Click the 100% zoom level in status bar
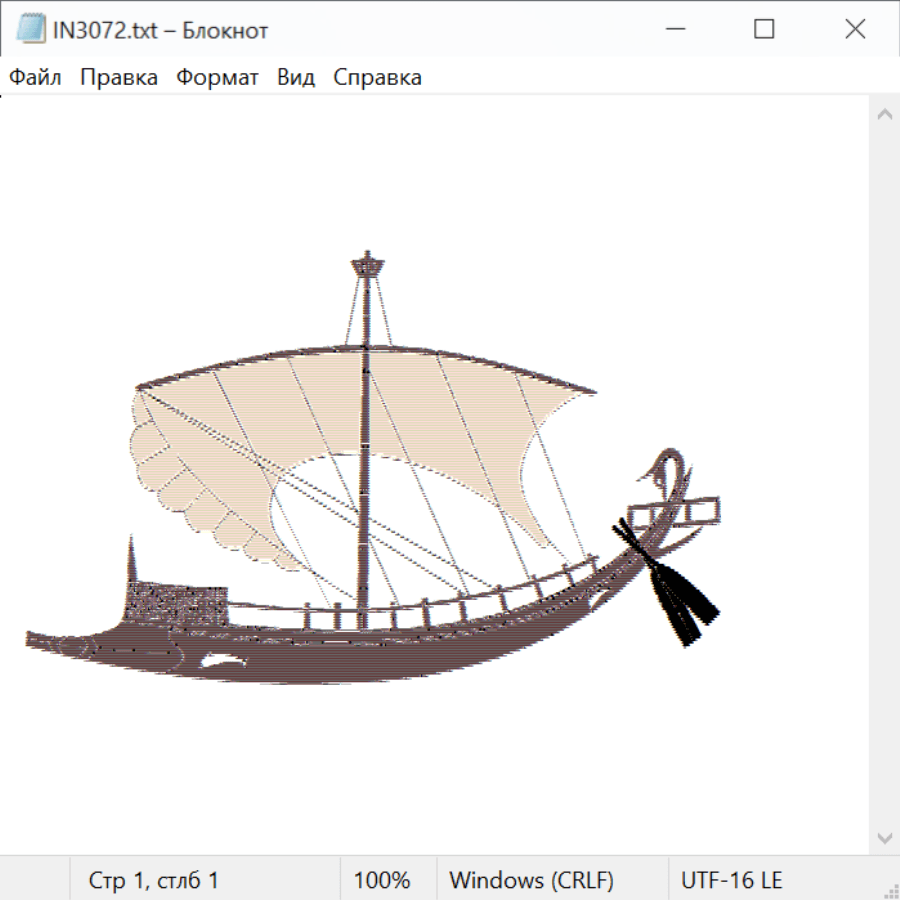 [382, 881]
